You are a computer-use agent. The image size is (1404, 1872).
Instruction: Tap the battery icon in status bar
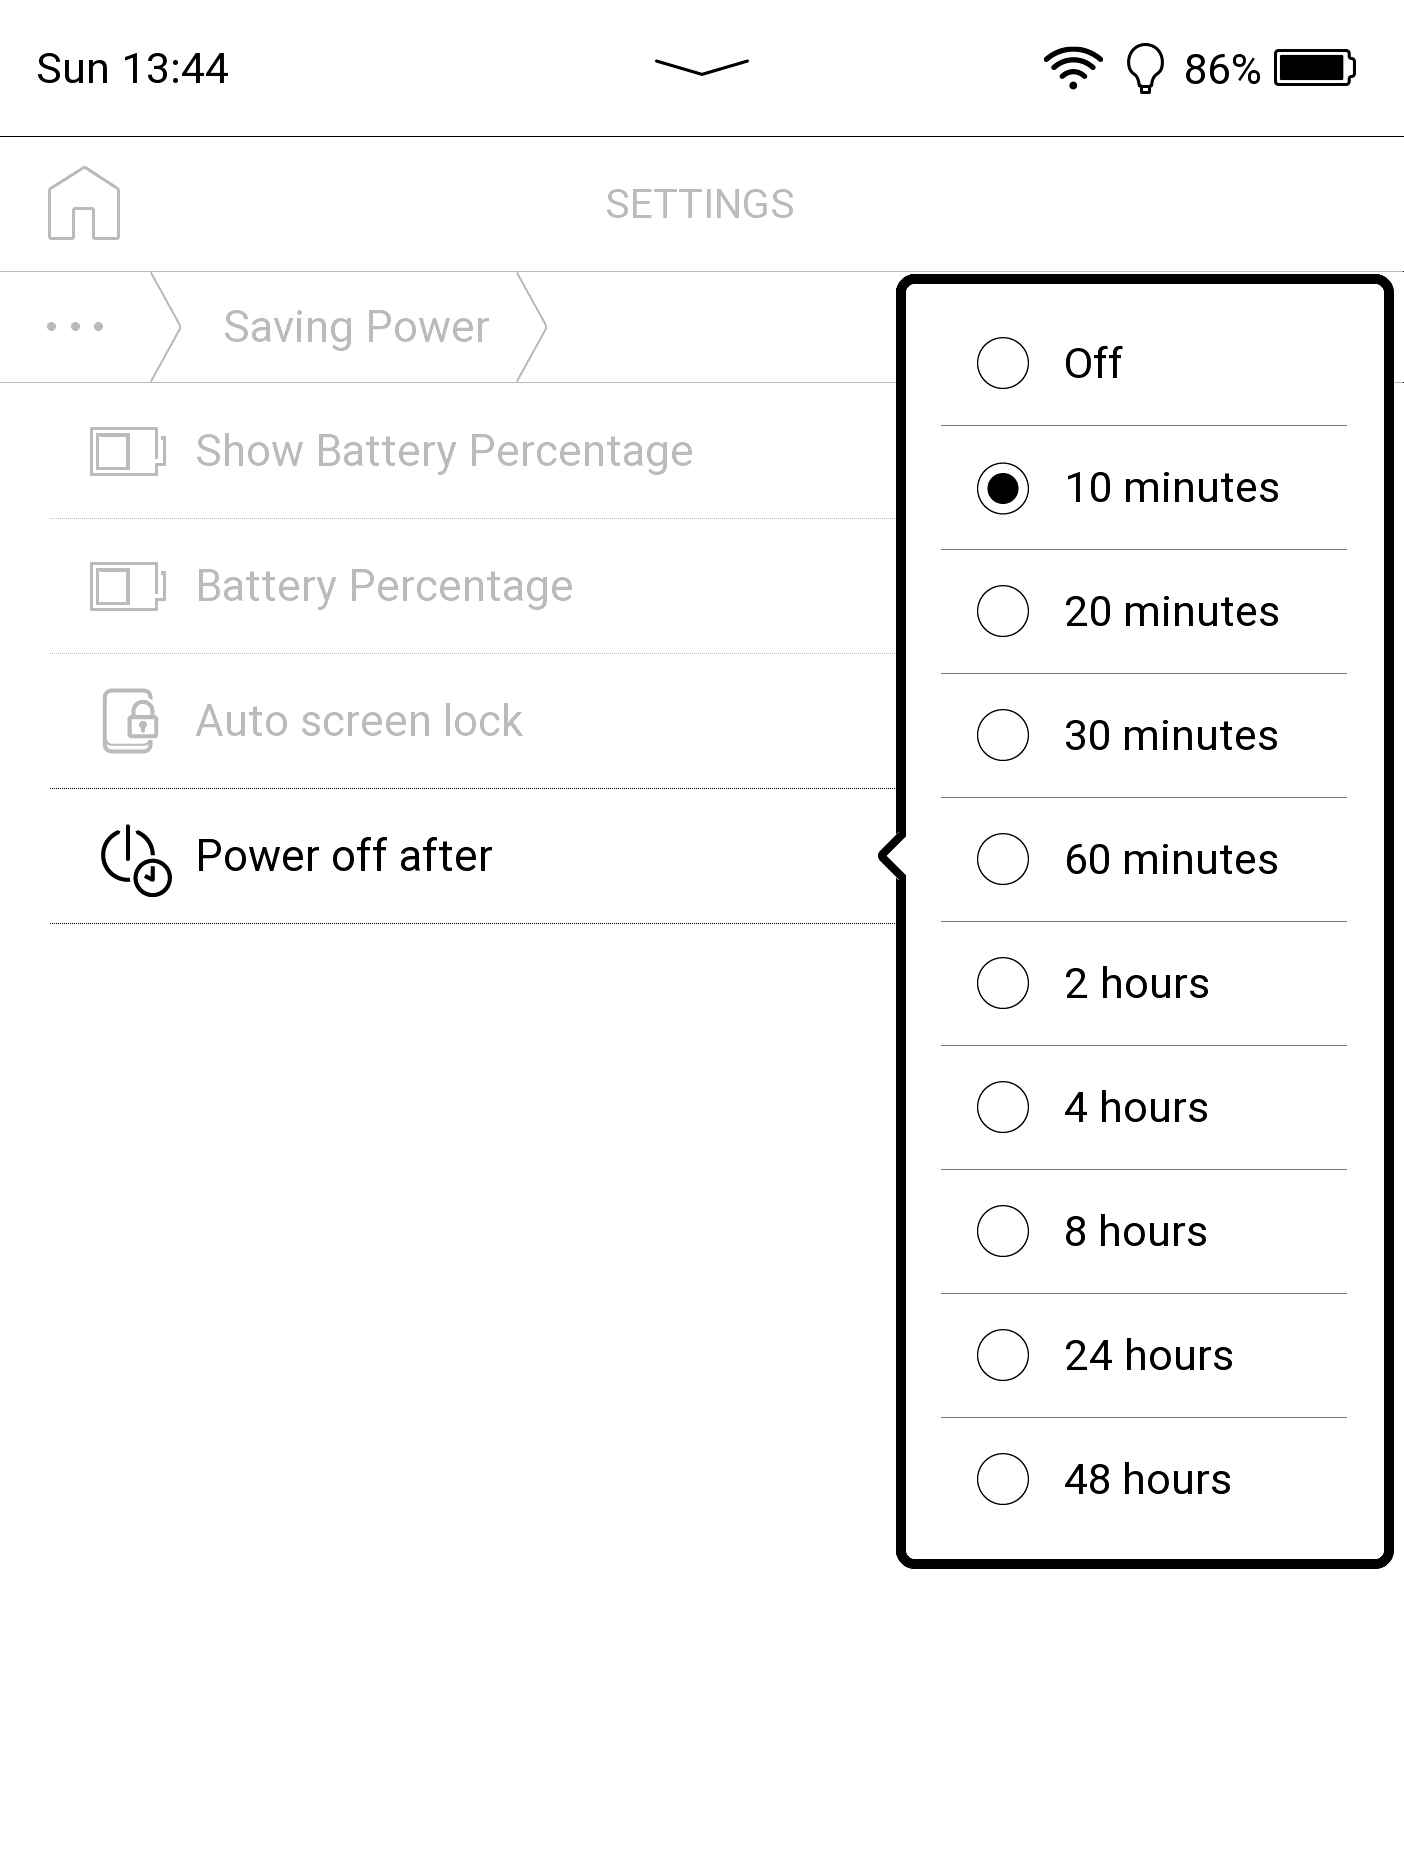point(1315,68)
